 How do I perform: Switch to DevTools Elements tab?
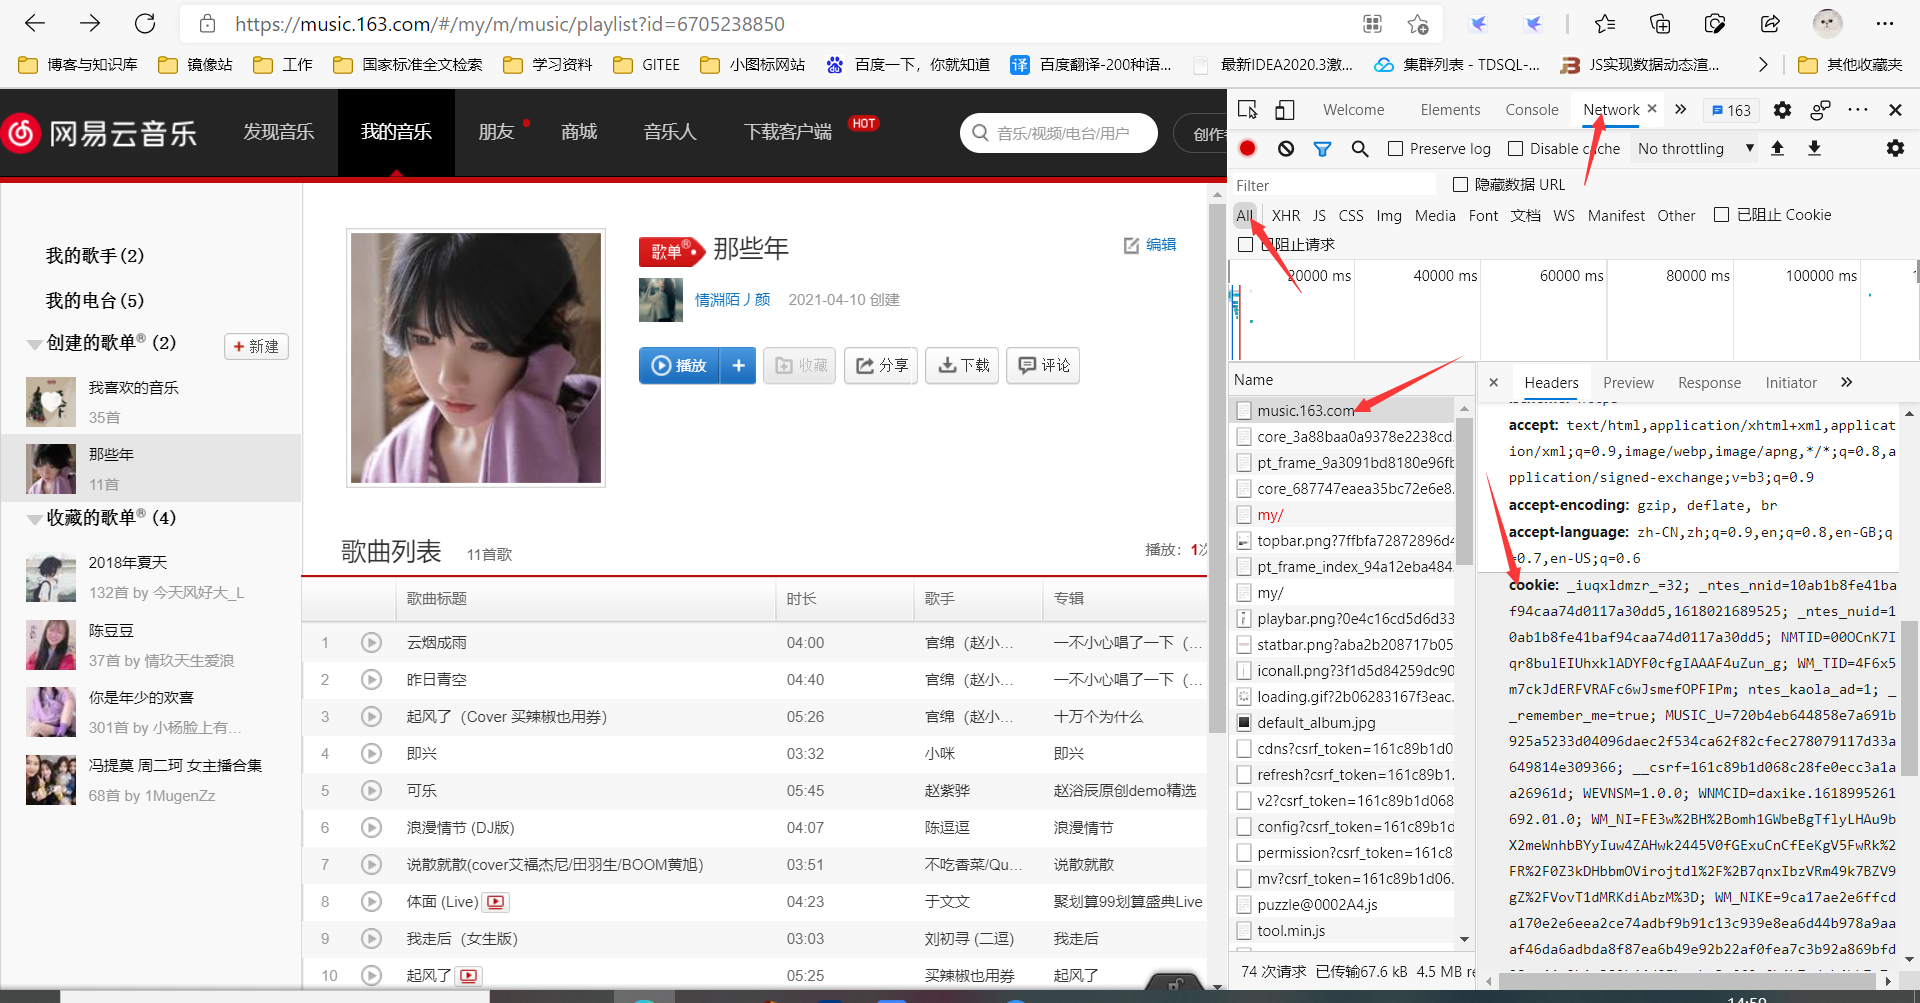1450,110
